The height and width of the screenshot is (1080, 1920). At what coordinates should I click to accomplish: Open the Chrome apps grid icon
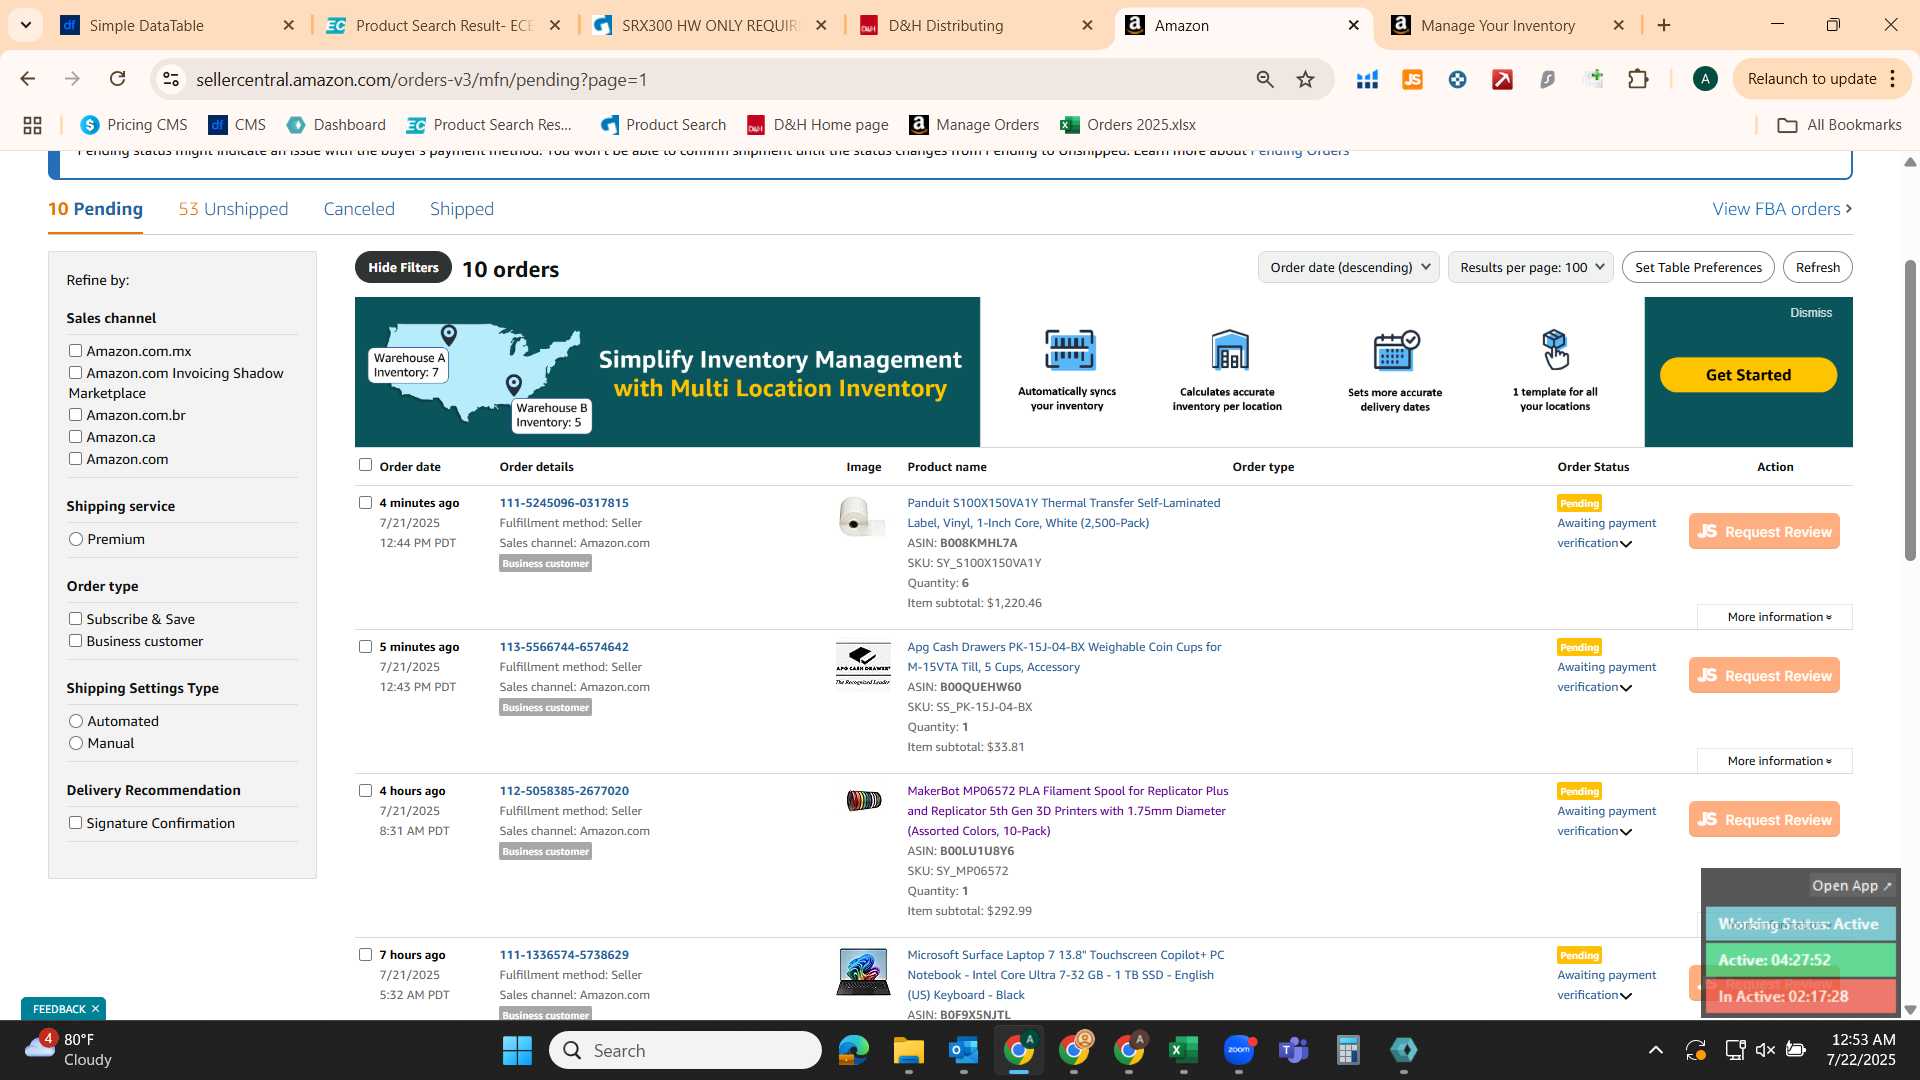tap(32, 125)
